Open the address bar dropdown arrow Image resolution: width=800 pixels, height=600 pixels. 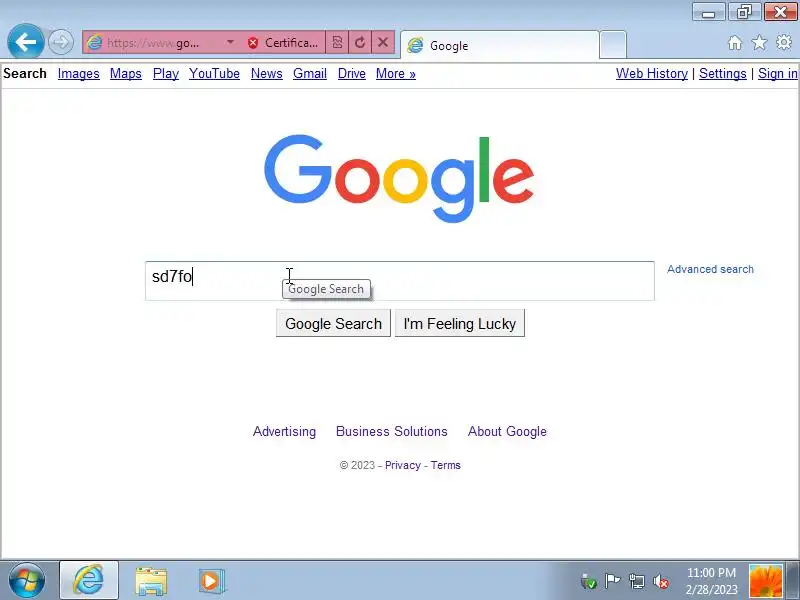[231, 42]
